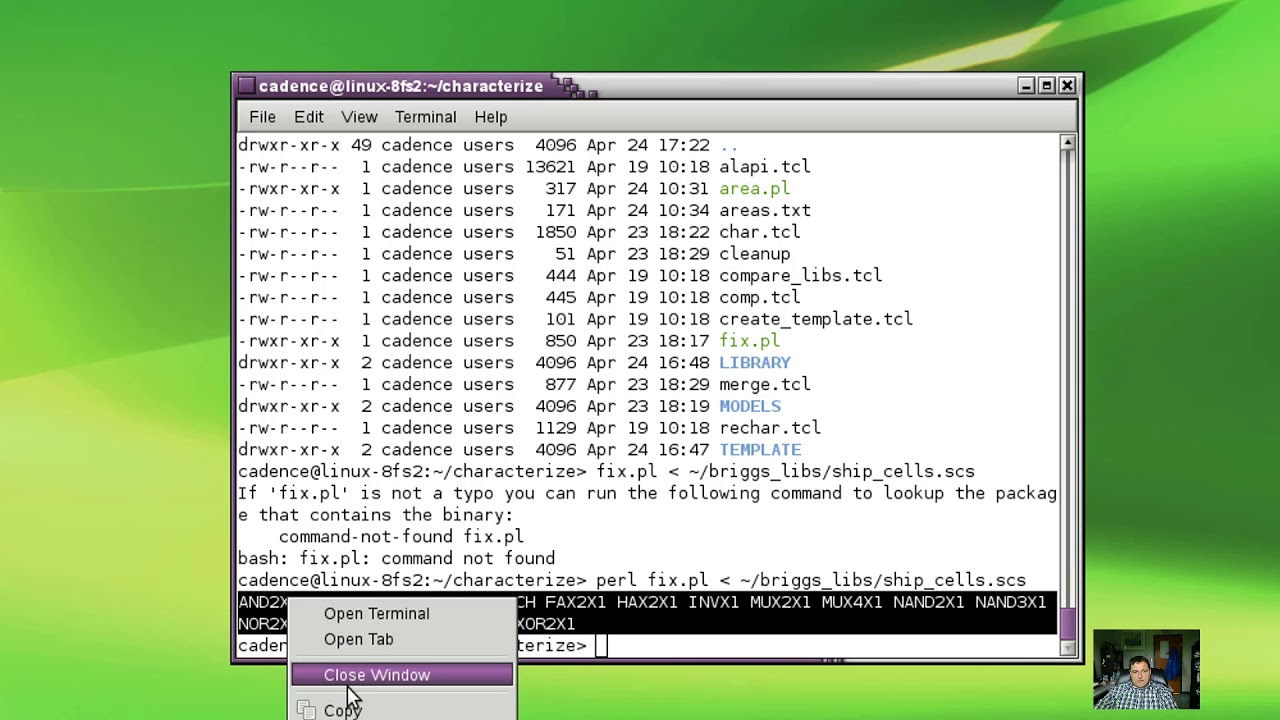Click the MODELS directory name
Viewport: 1280px width, 720px height.
pyautogui.click(x=750, y=407)
